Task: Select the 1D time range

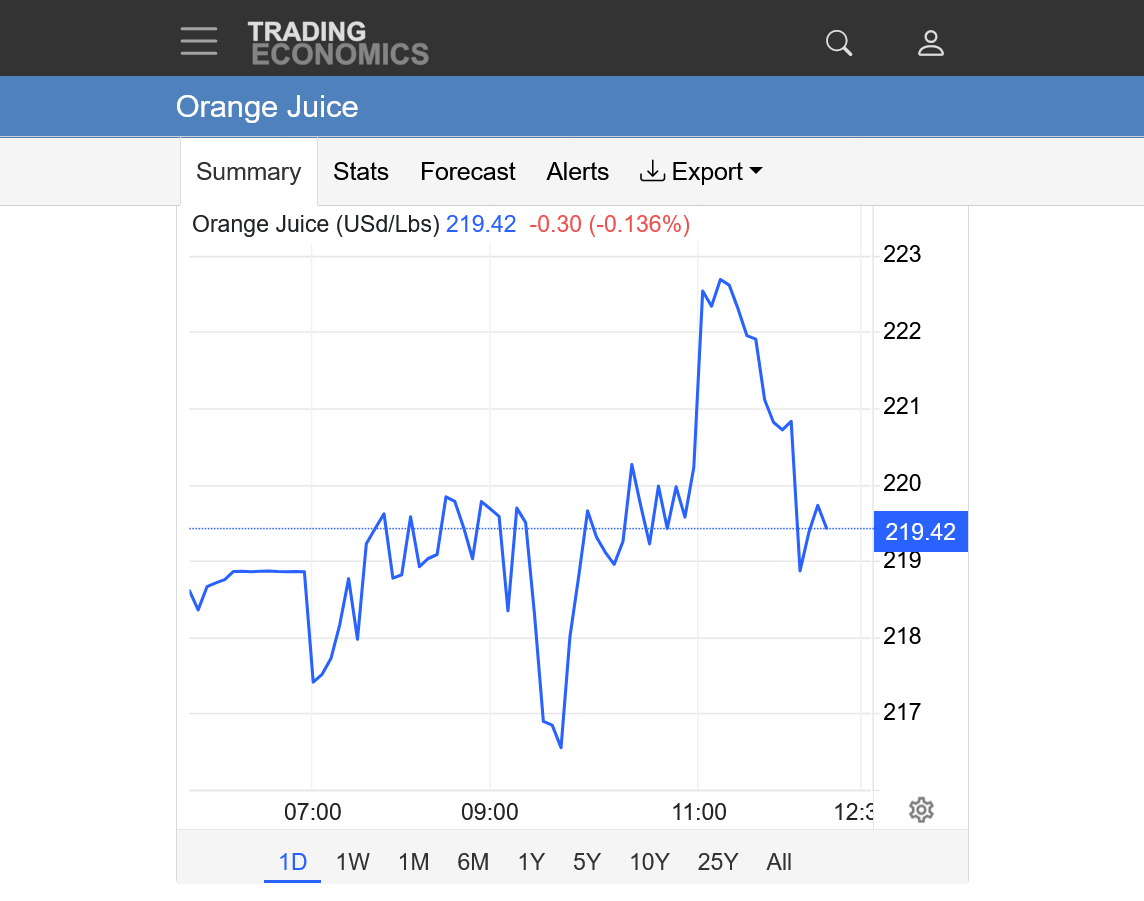Action: pyautogui.click(x=292, y=862)
